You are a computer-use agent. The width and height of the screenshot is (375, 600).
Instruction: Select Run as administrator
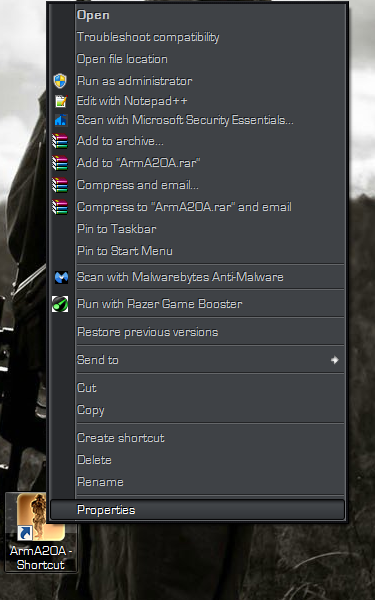coord(197,81)
